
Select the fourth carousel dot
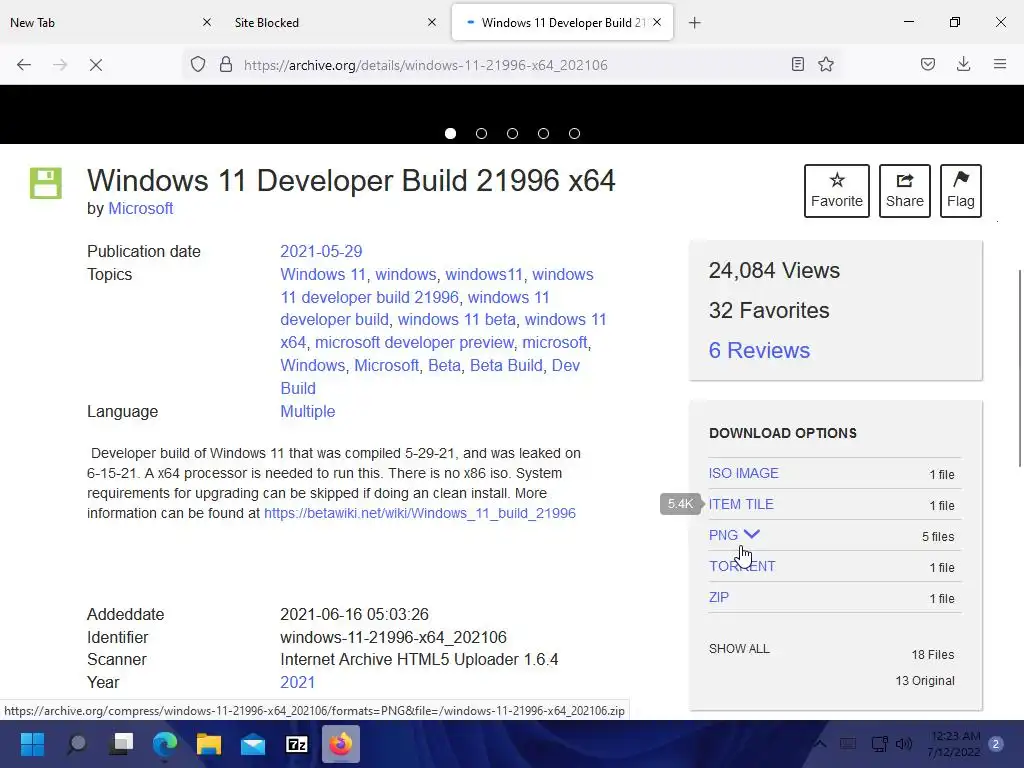point(543,133)
